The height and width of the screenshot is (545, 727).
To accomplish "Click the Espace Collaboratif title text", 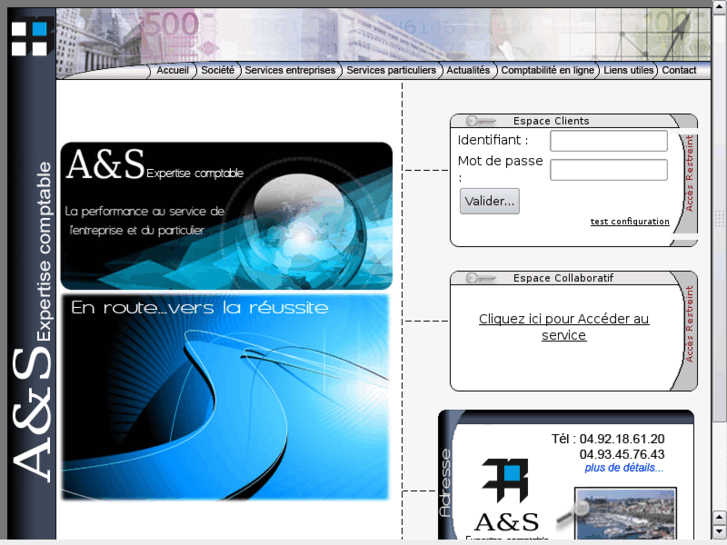I will [563, 278].
